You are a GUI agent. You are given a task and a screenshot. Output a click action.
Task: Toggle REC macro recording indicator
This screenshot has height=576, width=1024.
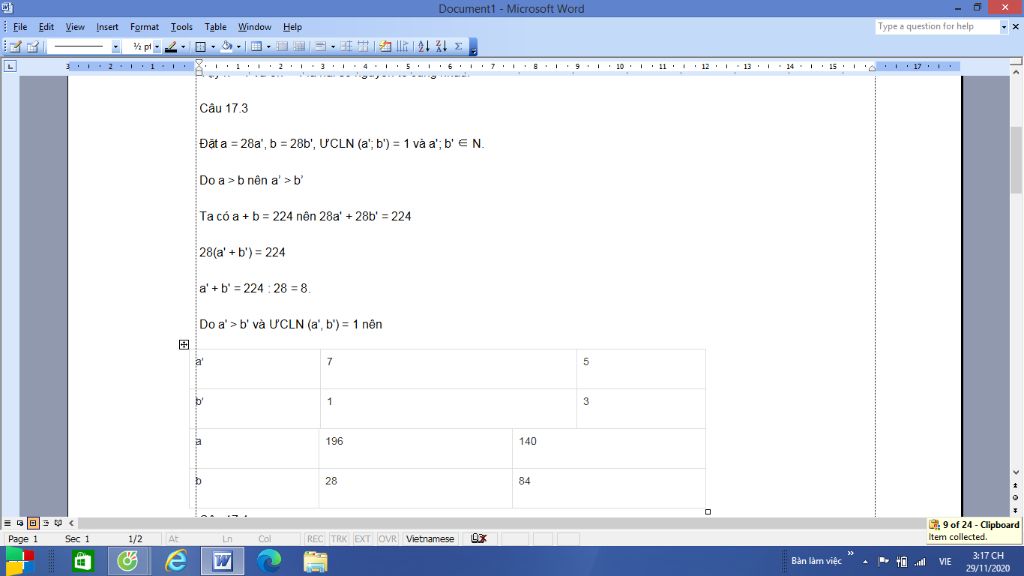[315, 539]
